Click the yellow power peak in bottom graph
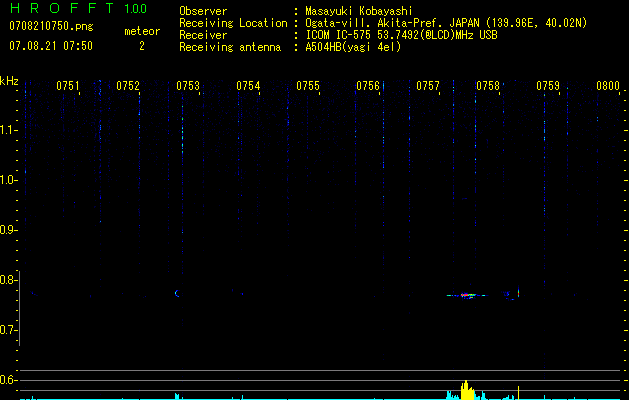This screenshot has height=400, width=629. coord(466,390)
